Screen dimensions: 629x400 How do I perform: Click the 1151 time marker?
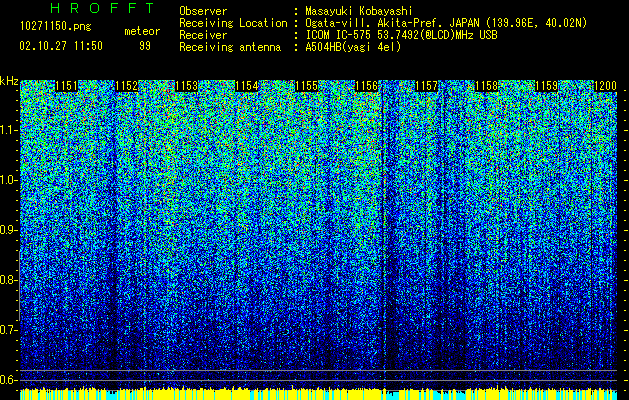66,86
